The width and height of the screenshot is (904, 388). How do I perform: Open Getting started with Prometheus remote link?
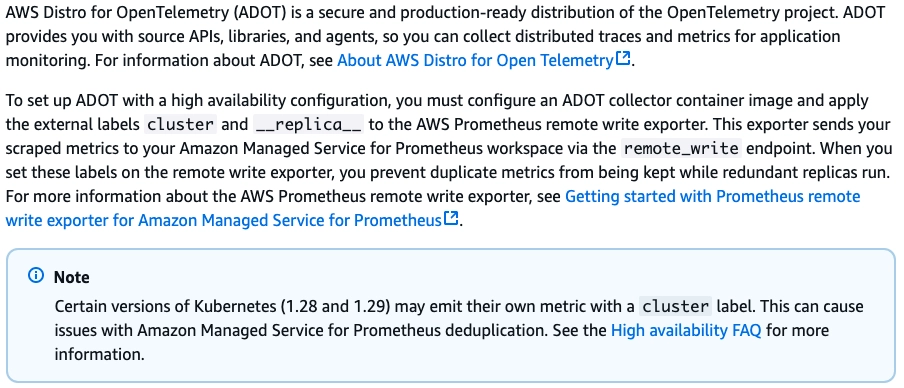pos(713,197)
